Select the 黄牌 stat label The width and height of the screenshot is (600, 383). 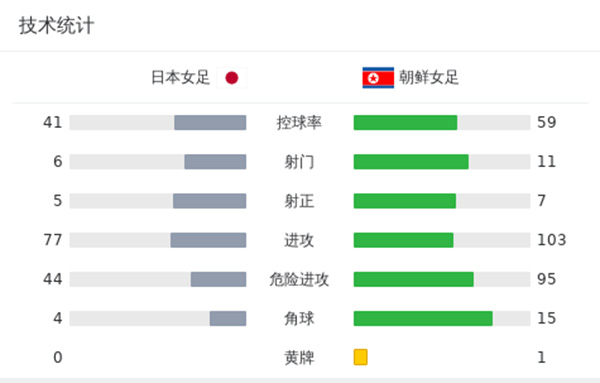point(299,358)
